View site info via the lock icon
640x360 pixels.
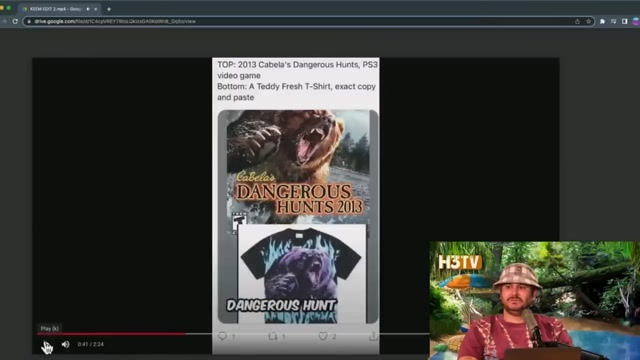click(29, 21)
